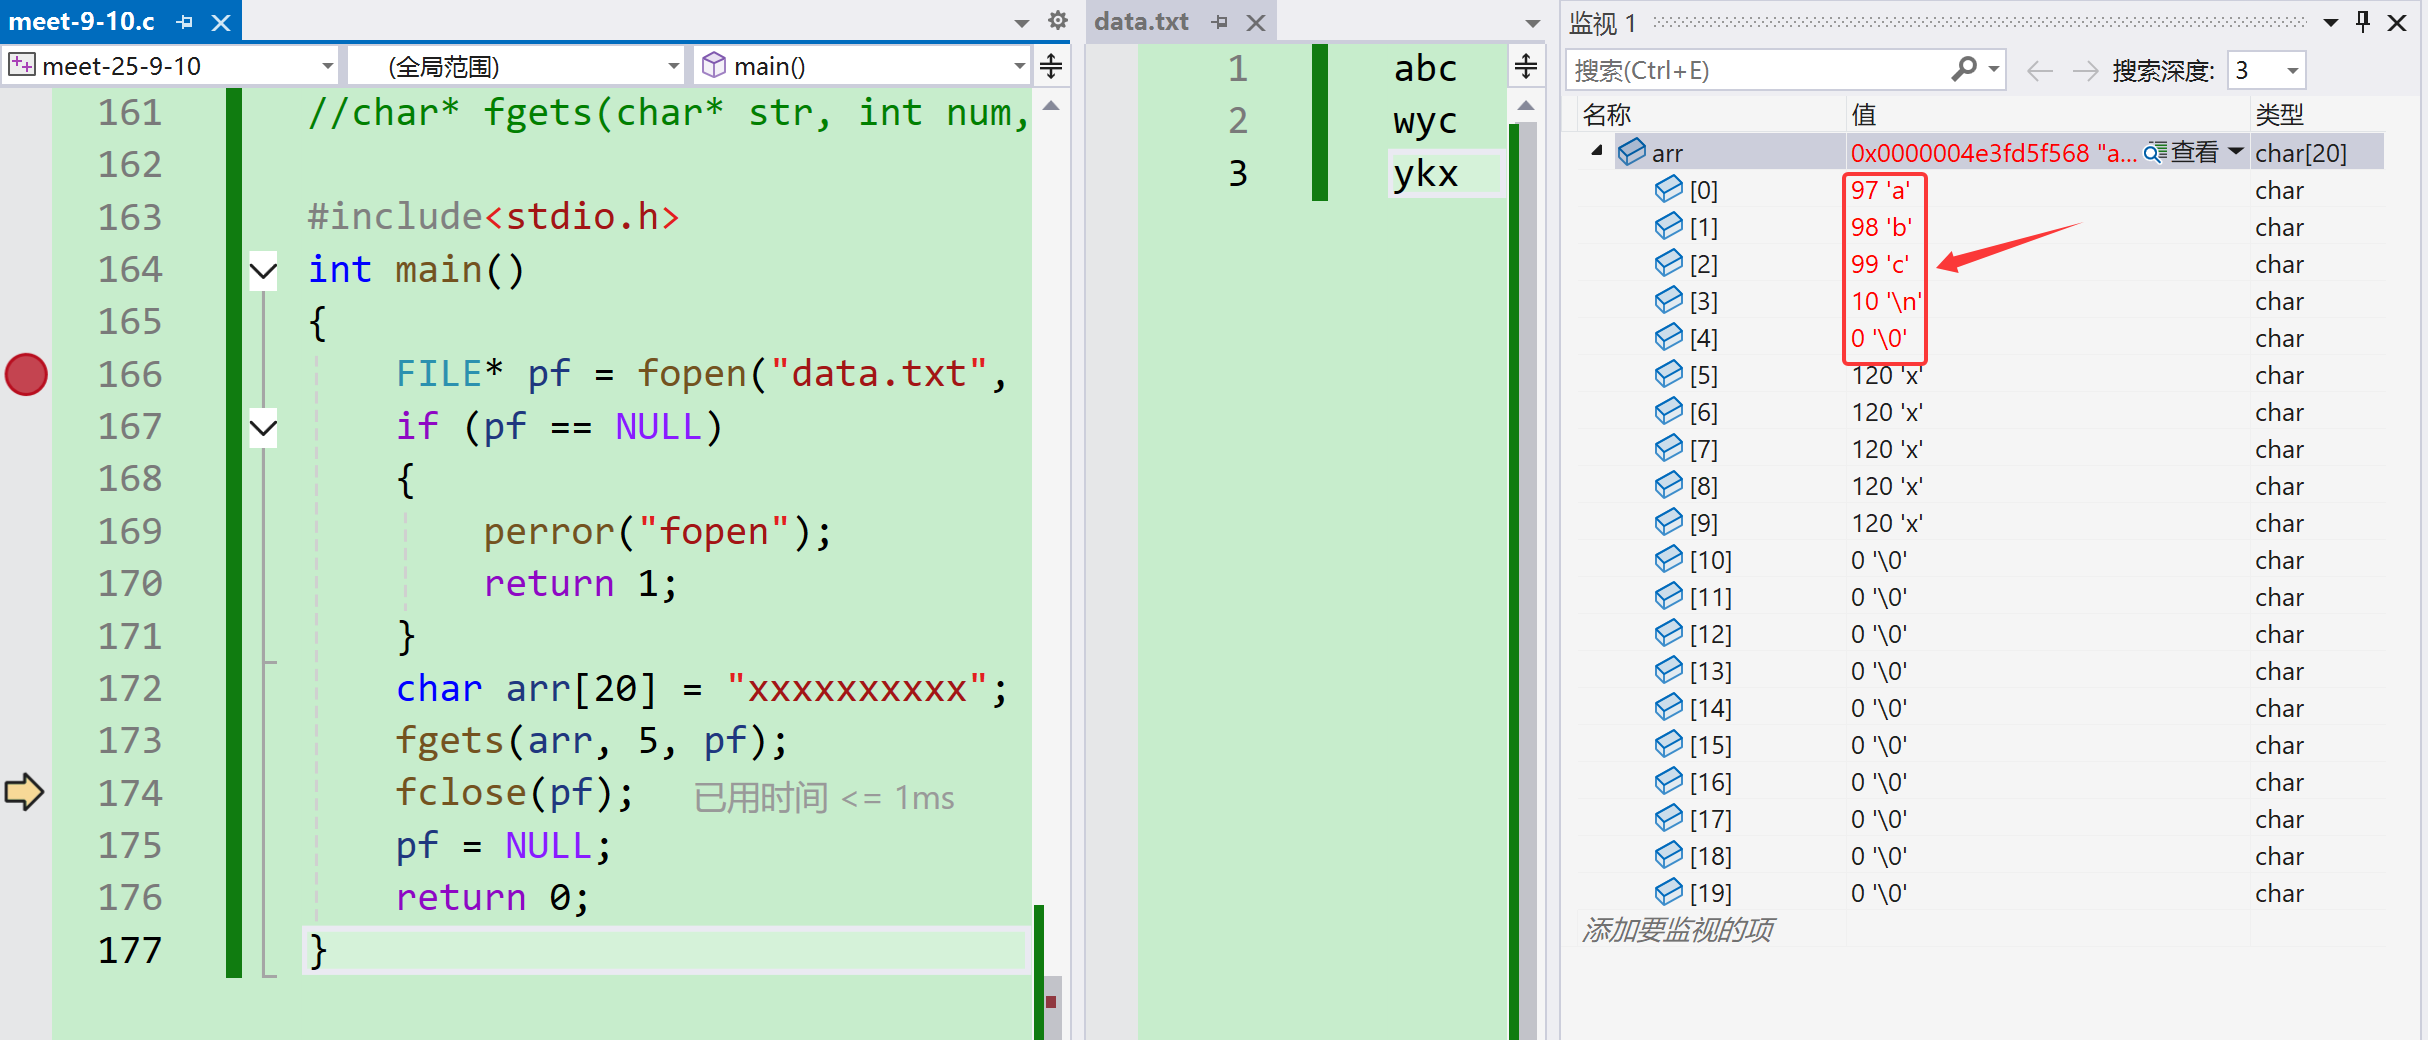Open the 查看 visualizer dropdown arrow
This screenshot has width=2428, height=1040.
(x=2236, y=152)
